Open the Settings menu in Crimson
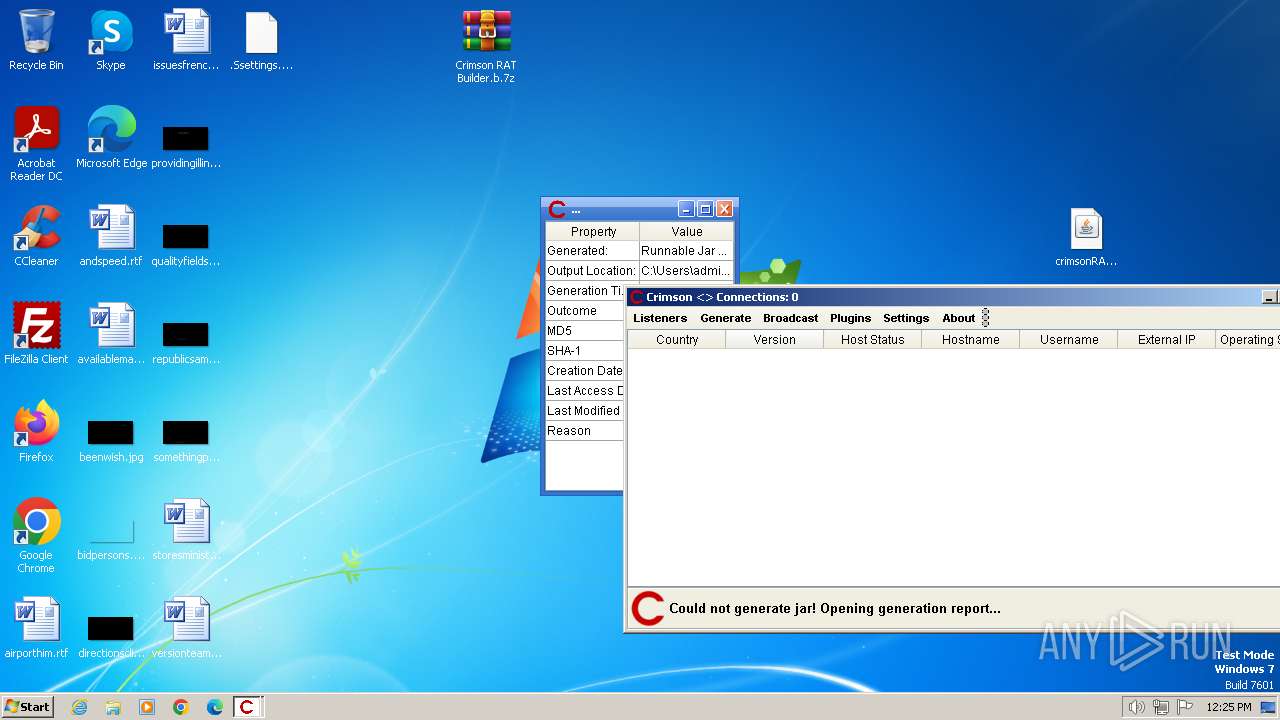This screenshot has width=1280, height=720. click(x=906, y=318)
